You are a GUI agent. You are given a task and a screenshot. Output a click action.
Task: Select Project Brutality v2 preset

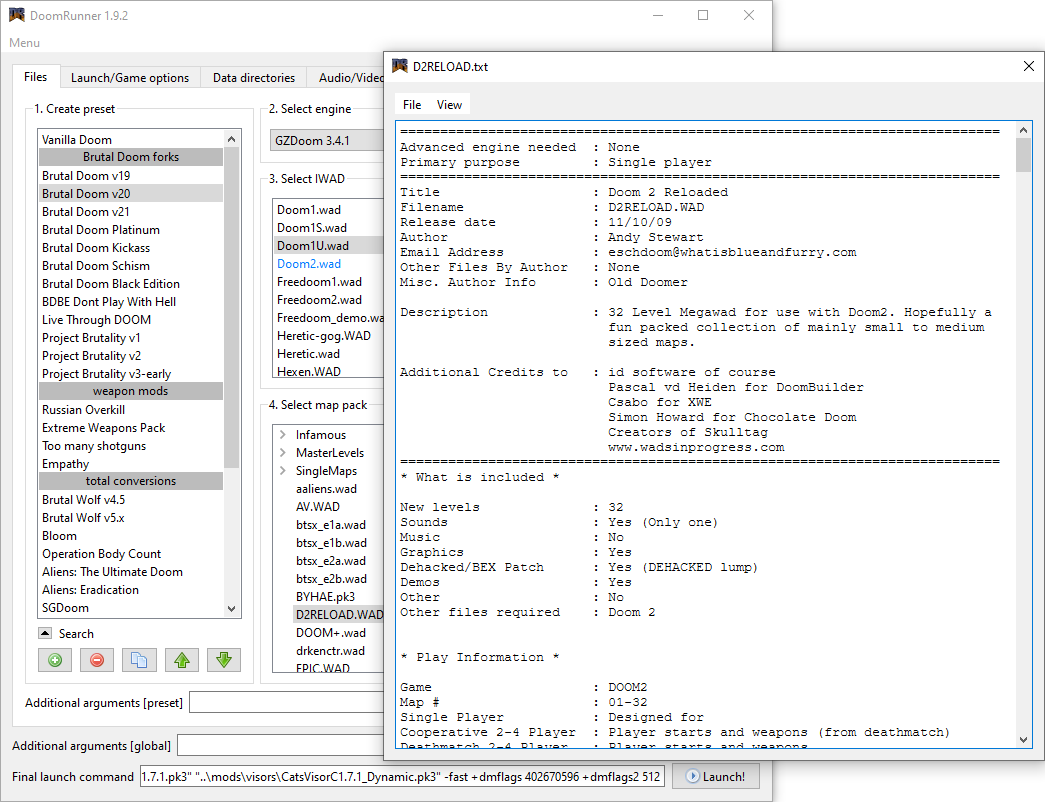tap(131, 355)
